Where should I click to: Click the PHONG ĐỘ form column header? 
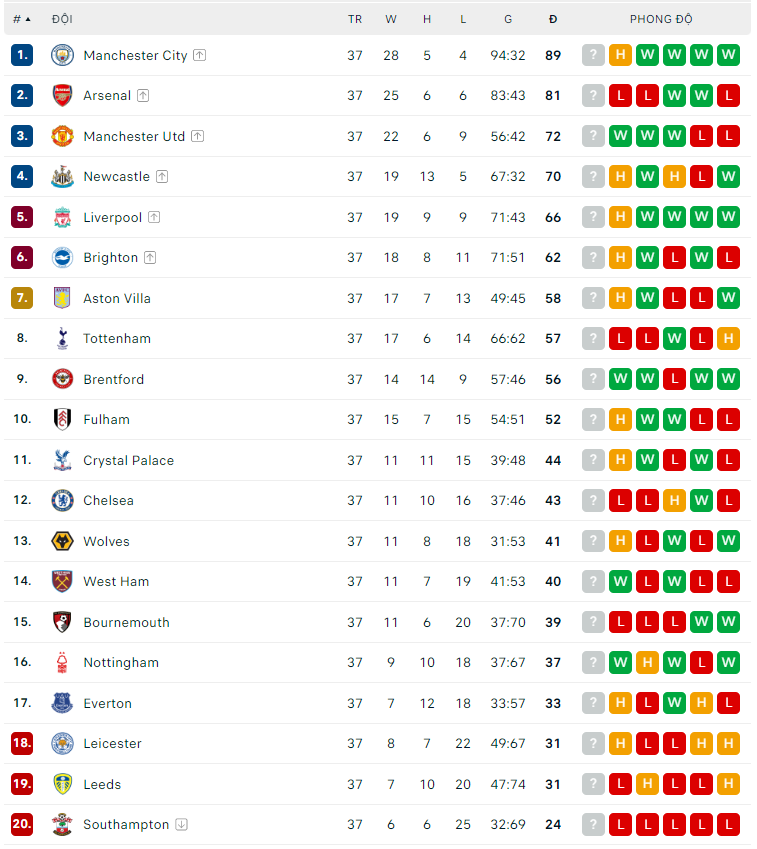(661, 19)
